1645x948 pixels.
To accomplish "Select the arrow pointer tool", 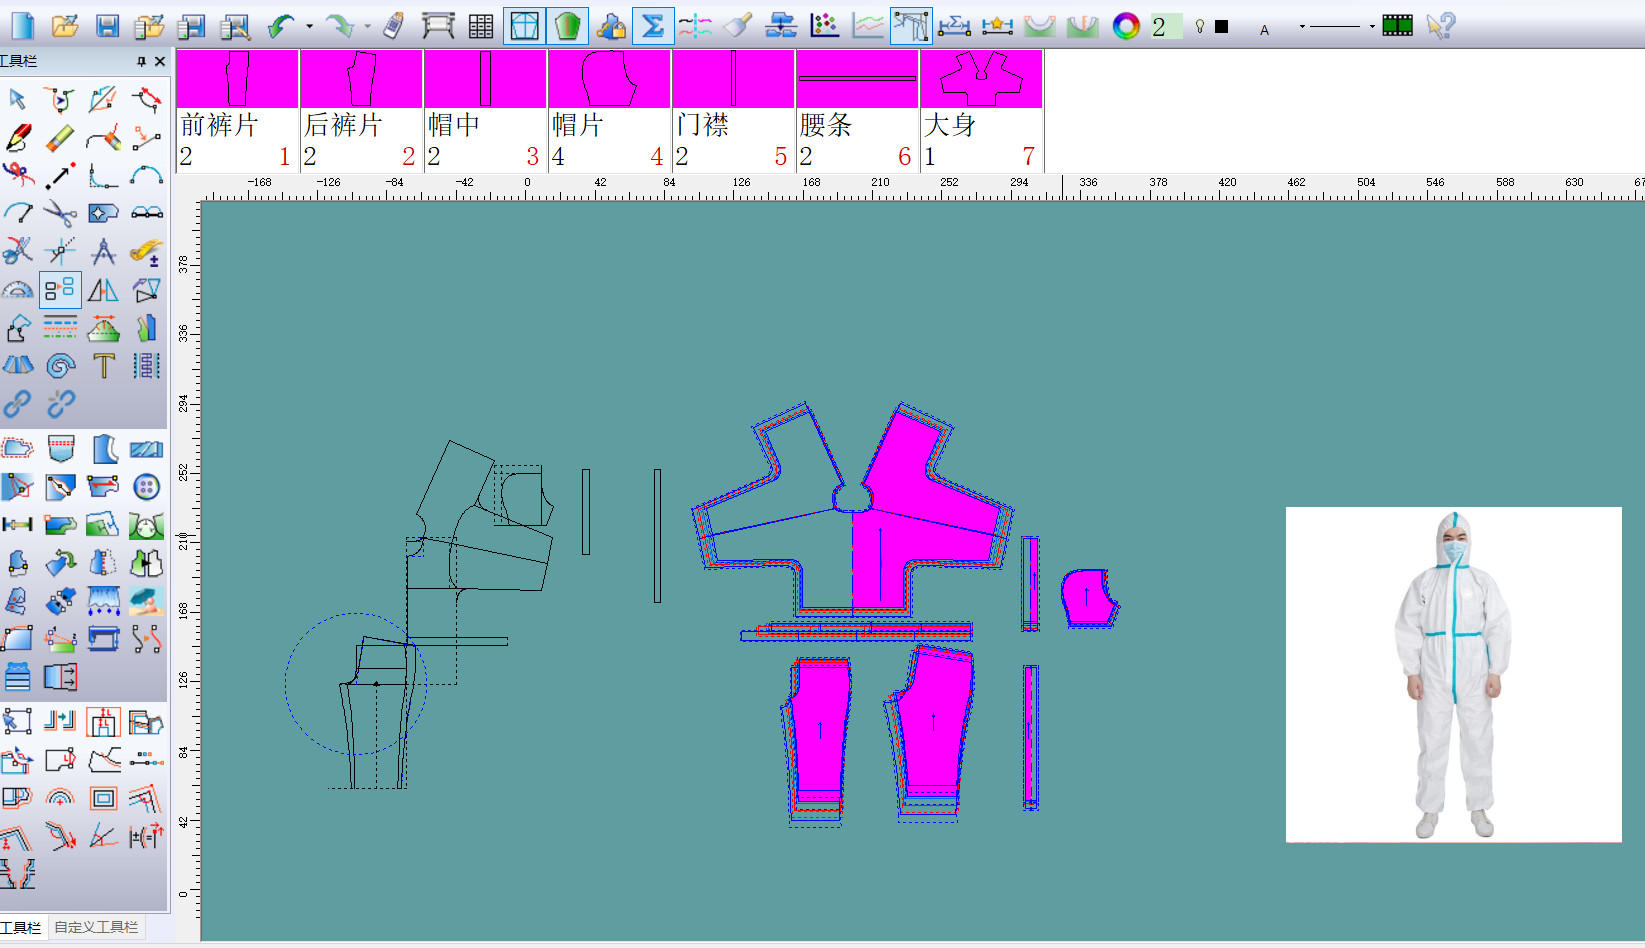I will tap(17, 99).
